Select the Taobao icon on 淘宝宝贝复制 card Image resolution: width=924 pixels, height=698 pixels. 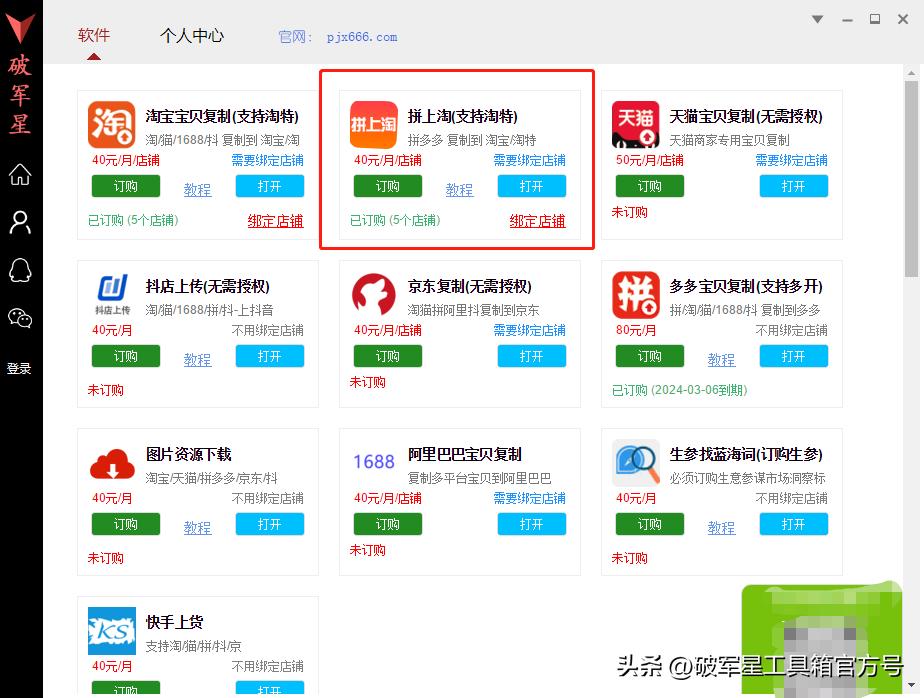111,125
